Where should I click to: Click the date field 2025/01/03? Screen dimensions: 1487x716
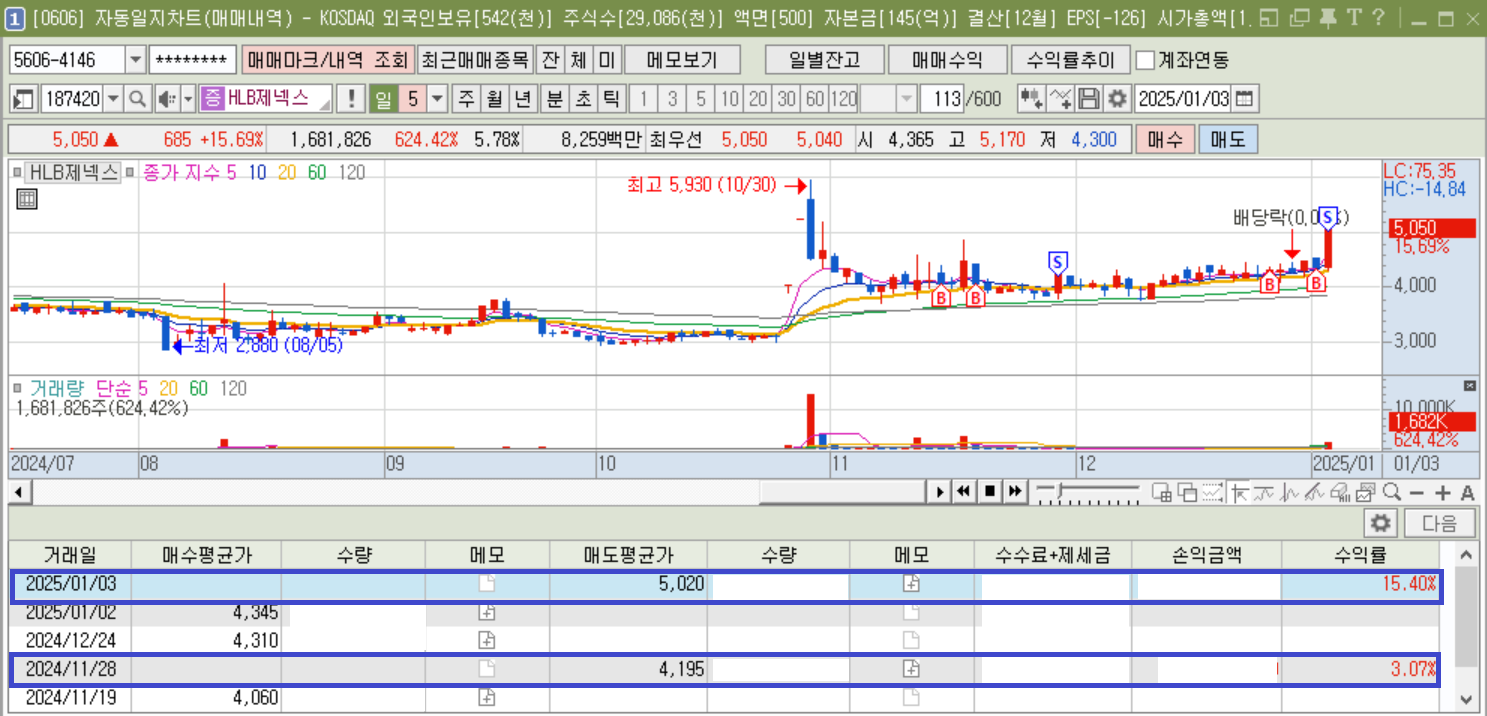pyautogui.click(x=1185, y=99)
